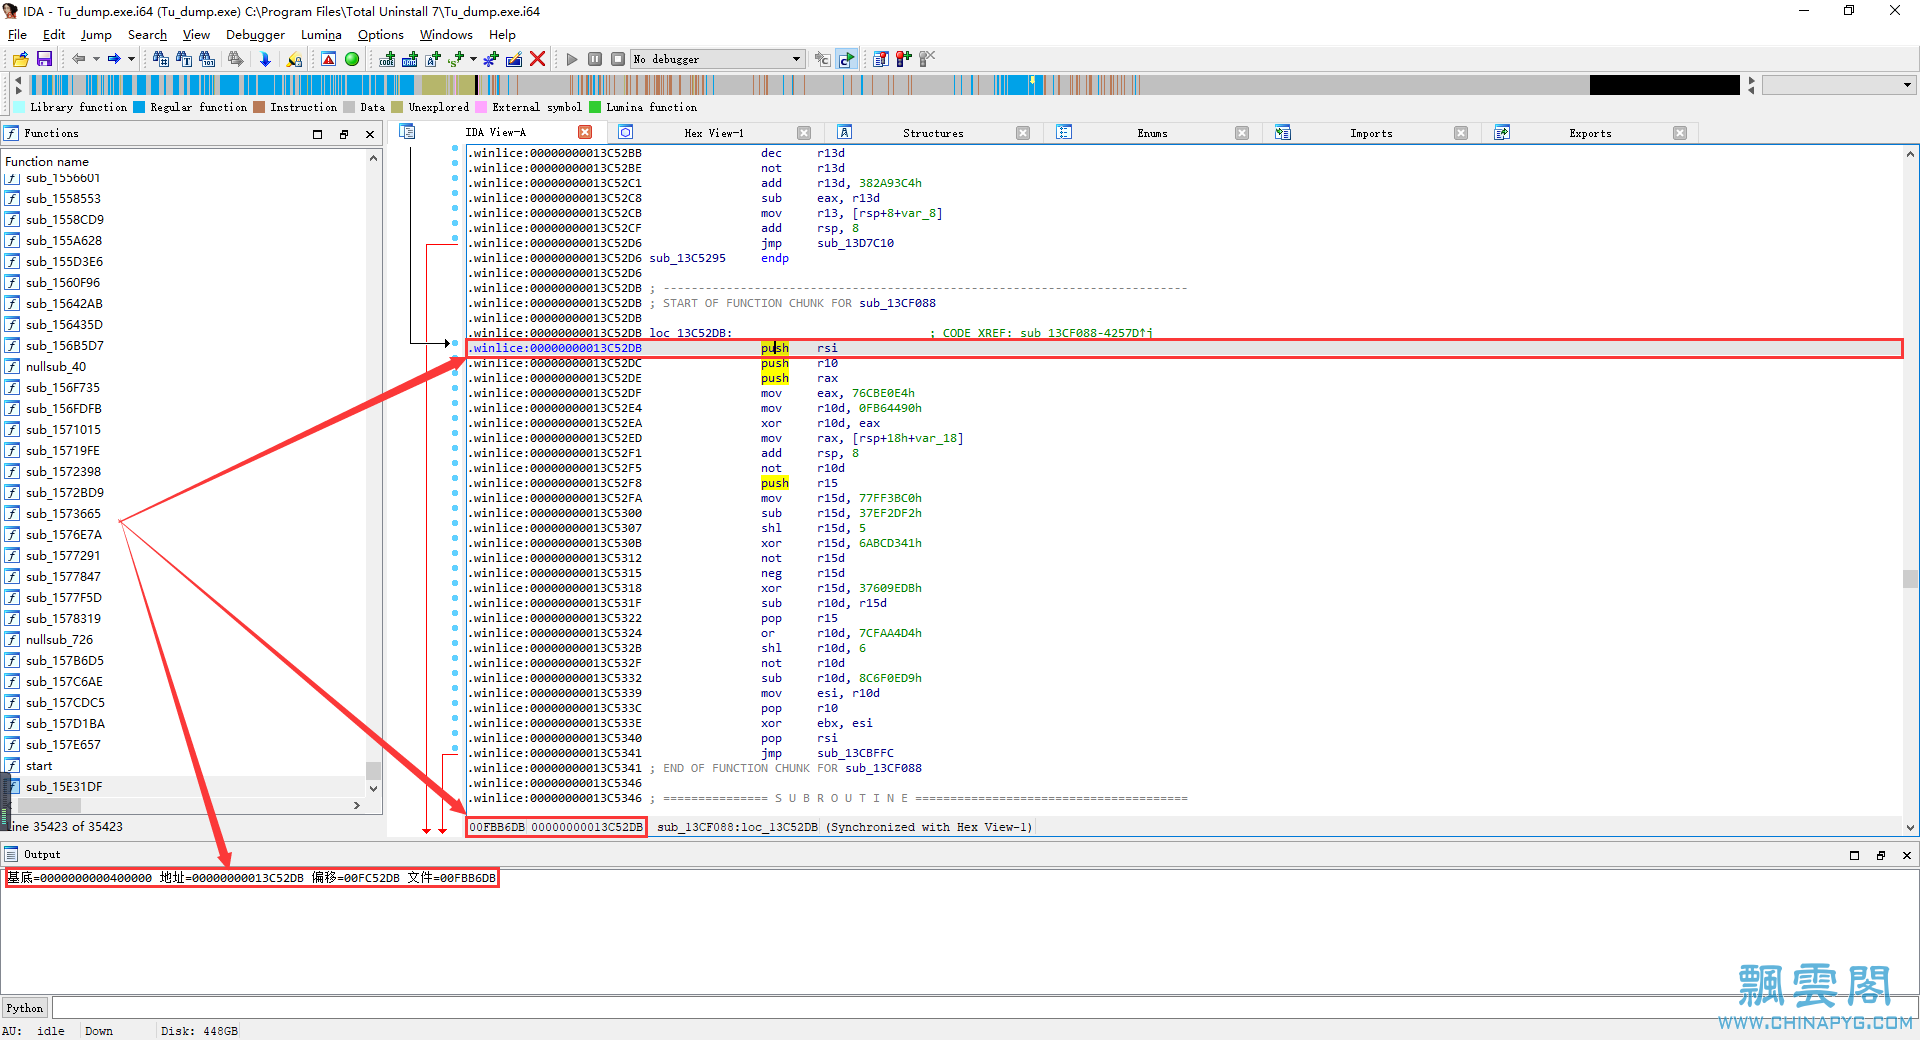Open the Debugger menu
The width and height of the screenshot is (1920, 1040).
click(x=255, y=35)
